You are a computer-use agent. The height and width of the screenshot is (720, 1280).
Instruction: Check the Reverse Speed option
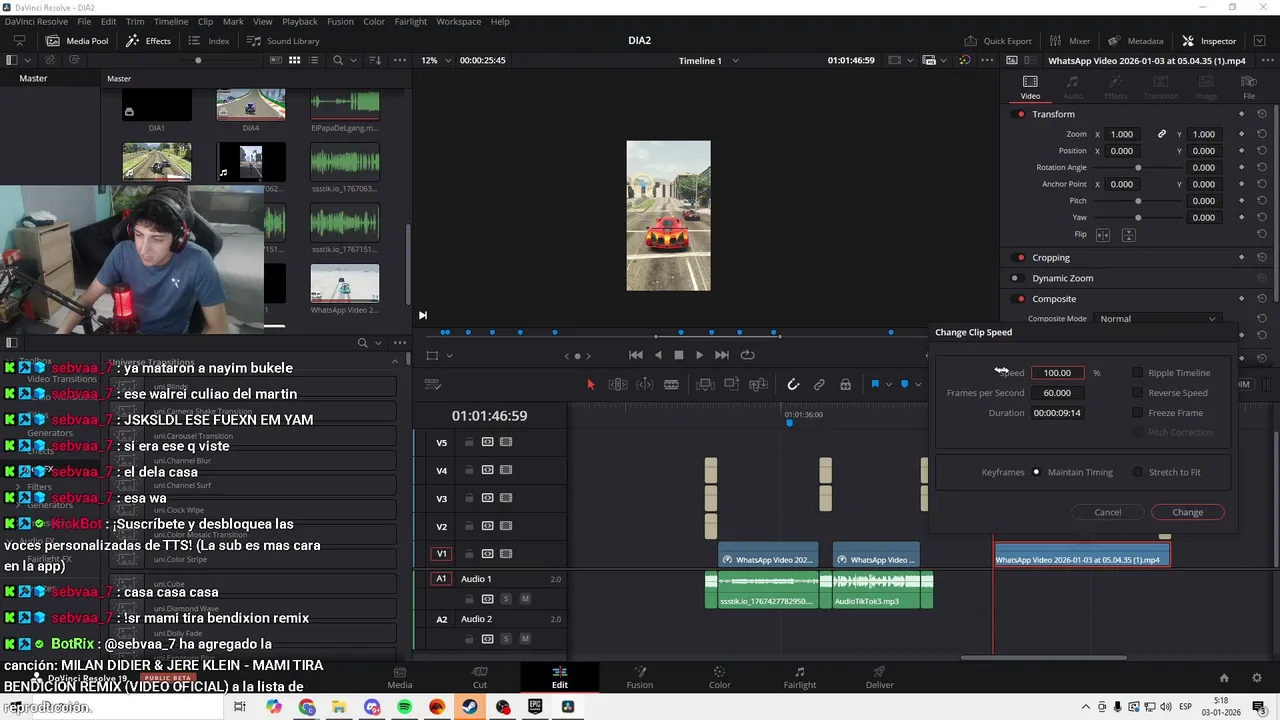point(1137,393)
